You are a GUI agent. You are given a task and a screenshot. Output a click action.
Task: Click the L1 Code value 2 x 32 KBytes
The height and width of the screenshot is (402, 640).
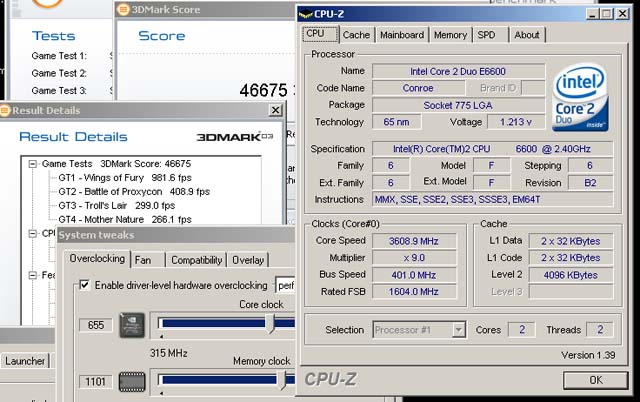tap(571, 258)
